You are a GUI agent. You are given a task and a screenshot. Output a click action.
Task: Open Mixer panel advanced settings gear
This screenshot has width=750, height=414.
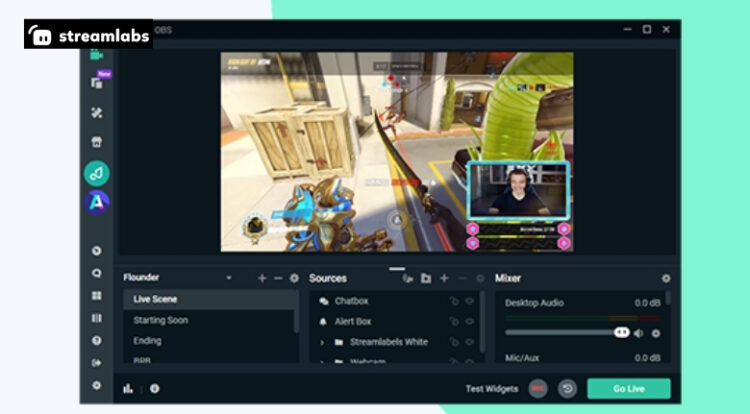click(x=666, y=278)
